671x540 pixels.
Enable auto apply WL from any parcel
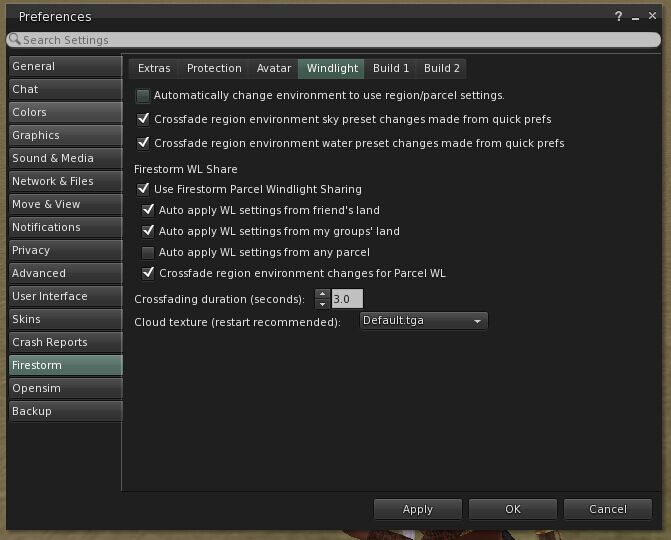point(148,252)
